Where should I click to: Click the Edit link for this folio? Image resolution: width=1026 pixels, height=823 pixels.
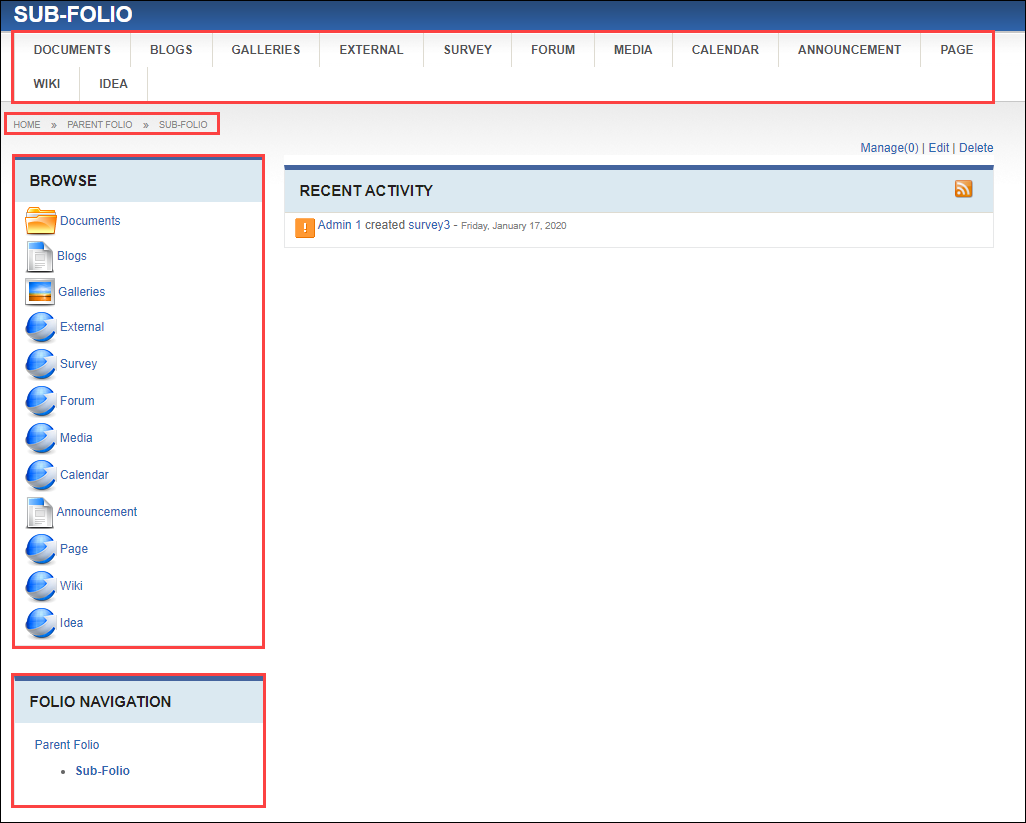pos(938,148)
